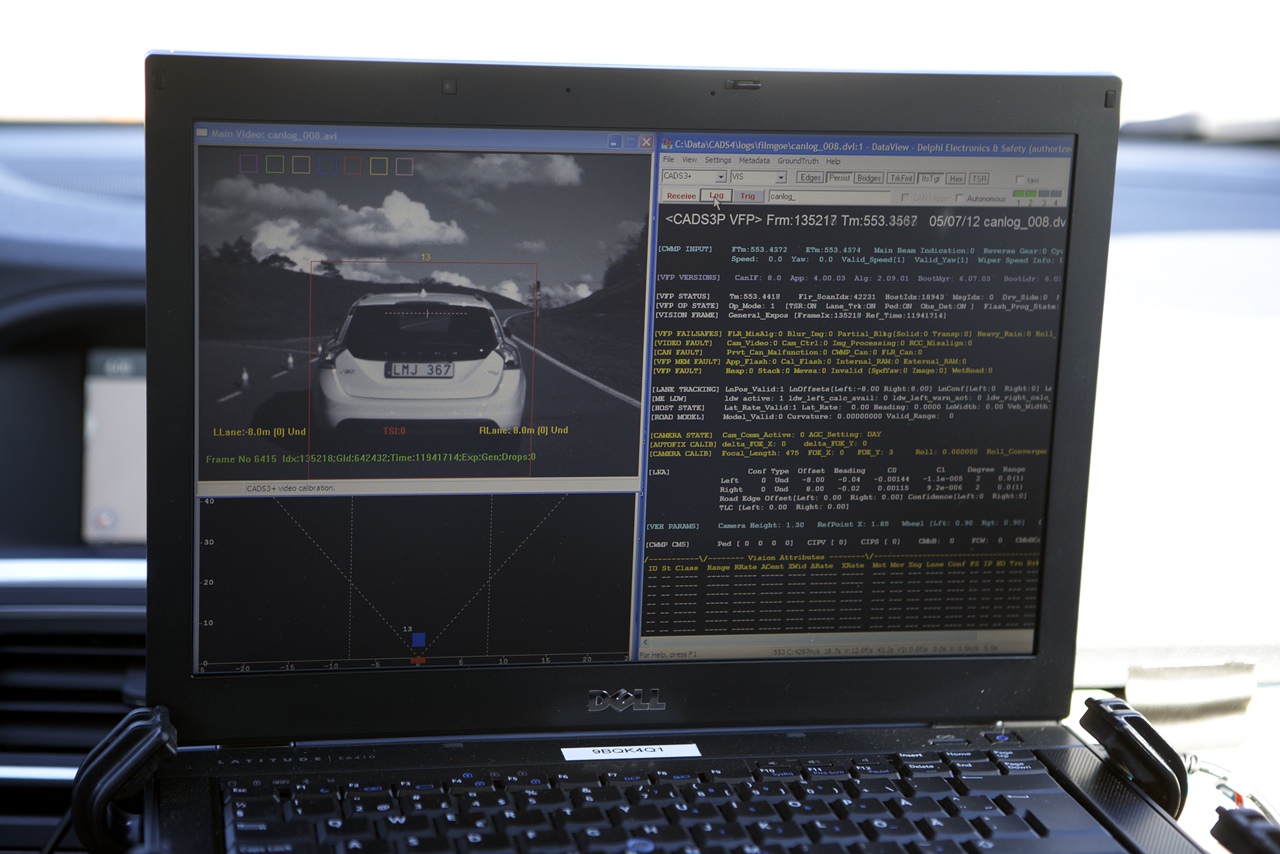
Task: Click the blue square indicator in the video overlay
Action: [327, 166]
